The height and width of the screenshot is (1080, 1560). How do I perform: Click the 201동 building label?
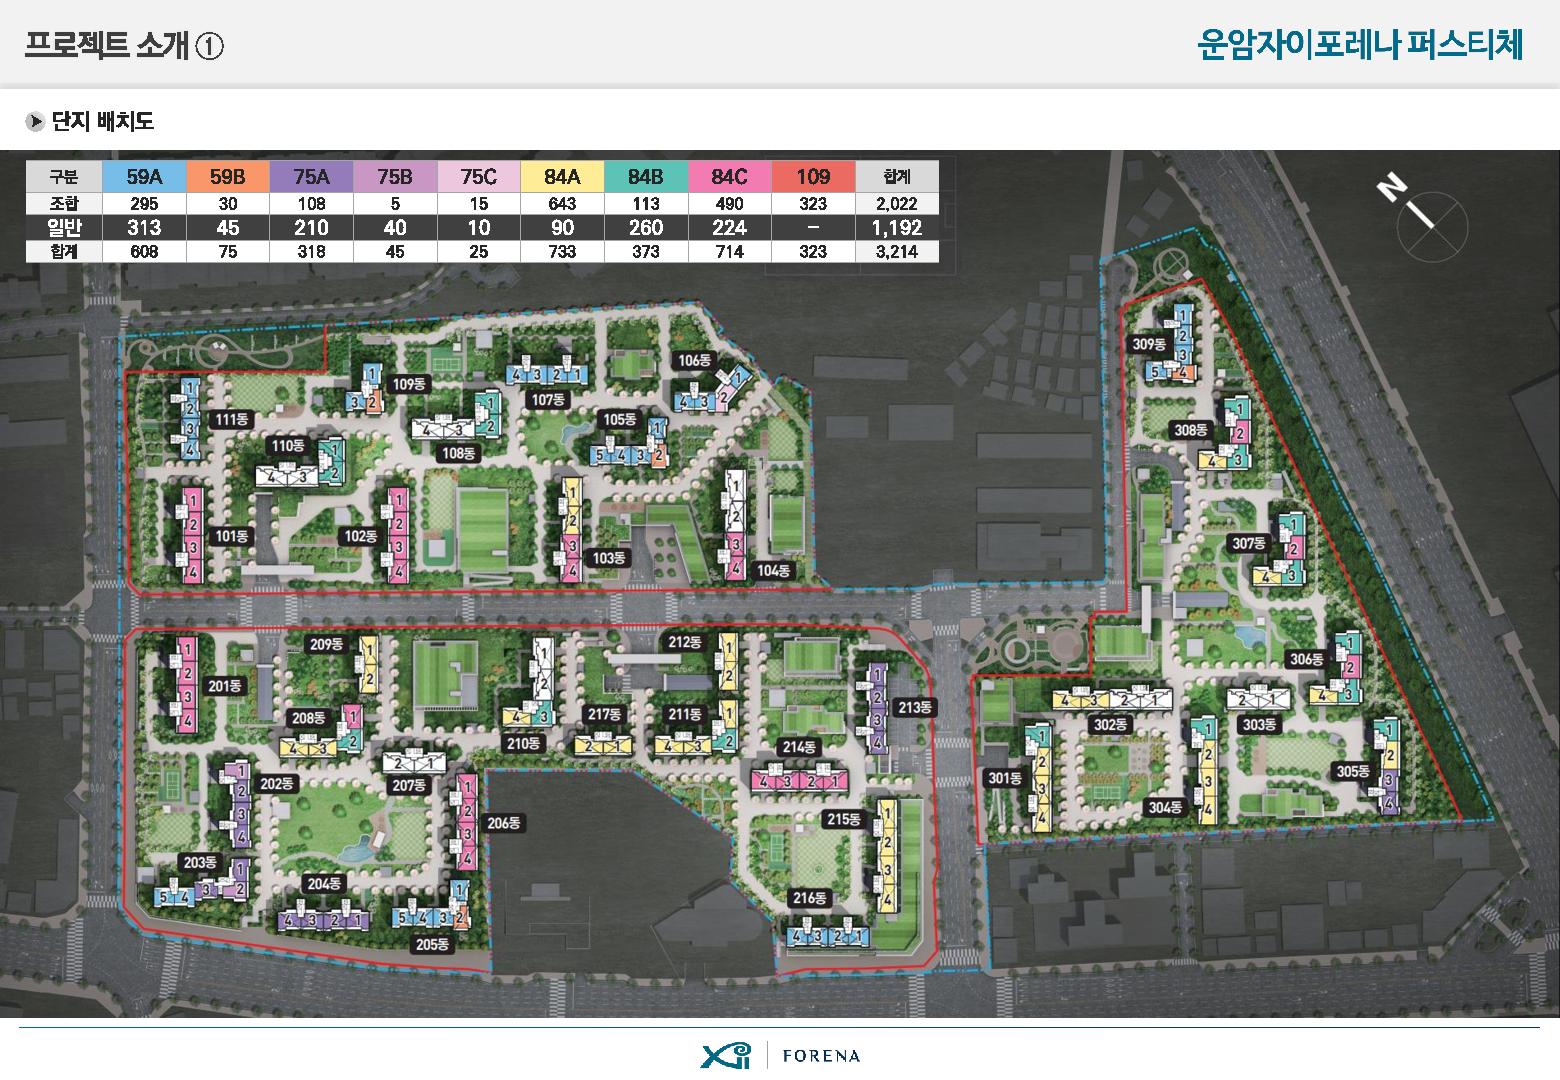(x=225, y=686)
